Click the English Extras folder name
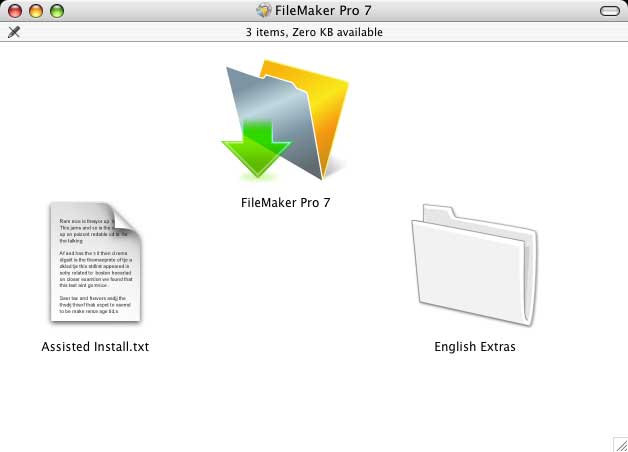The height and width of the screenshot is (452, 628). point(475,346)
